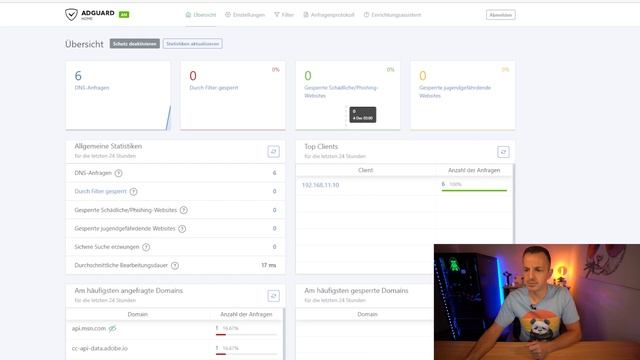Open Gesperrte jugendgefährdende Websites card
Viewport: 640px width, 360px height.
[x=463, y=96]
